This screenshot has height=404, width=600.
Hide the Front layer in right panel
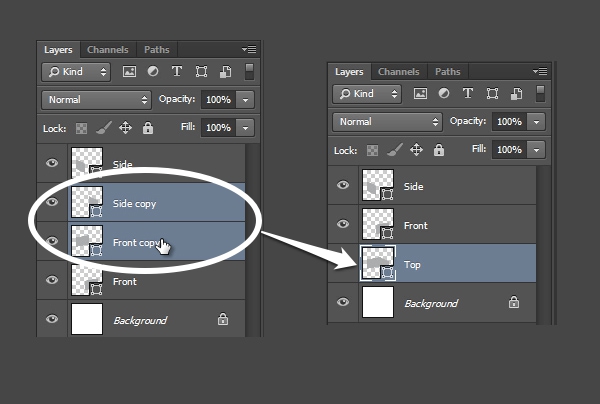coord(343,224)
